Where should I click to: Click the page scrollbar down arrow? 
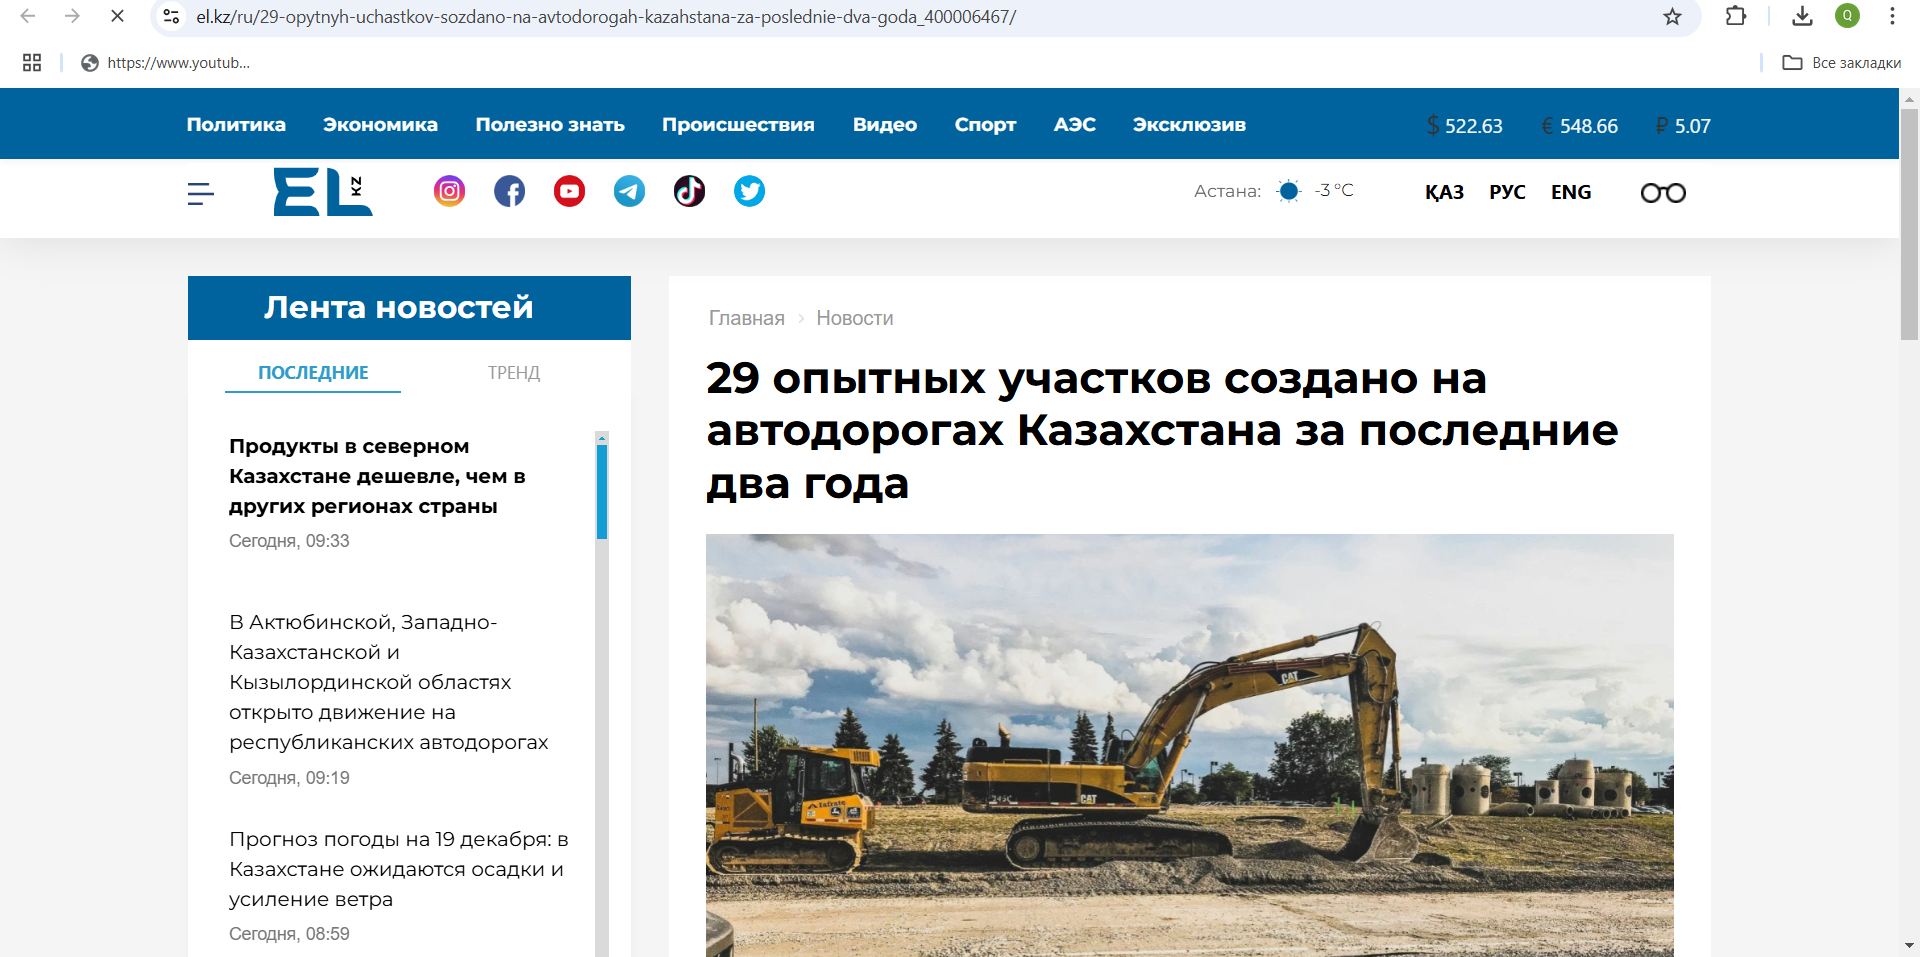click(1909, 945)
